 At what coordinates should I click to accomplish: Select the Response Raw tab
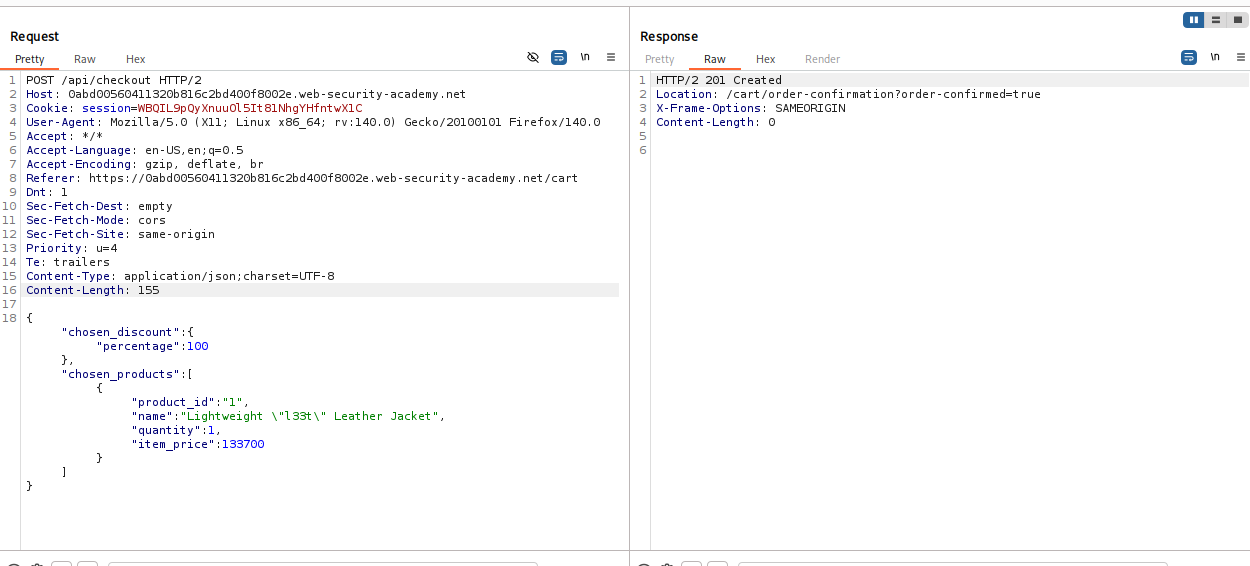tap(715, 59)
